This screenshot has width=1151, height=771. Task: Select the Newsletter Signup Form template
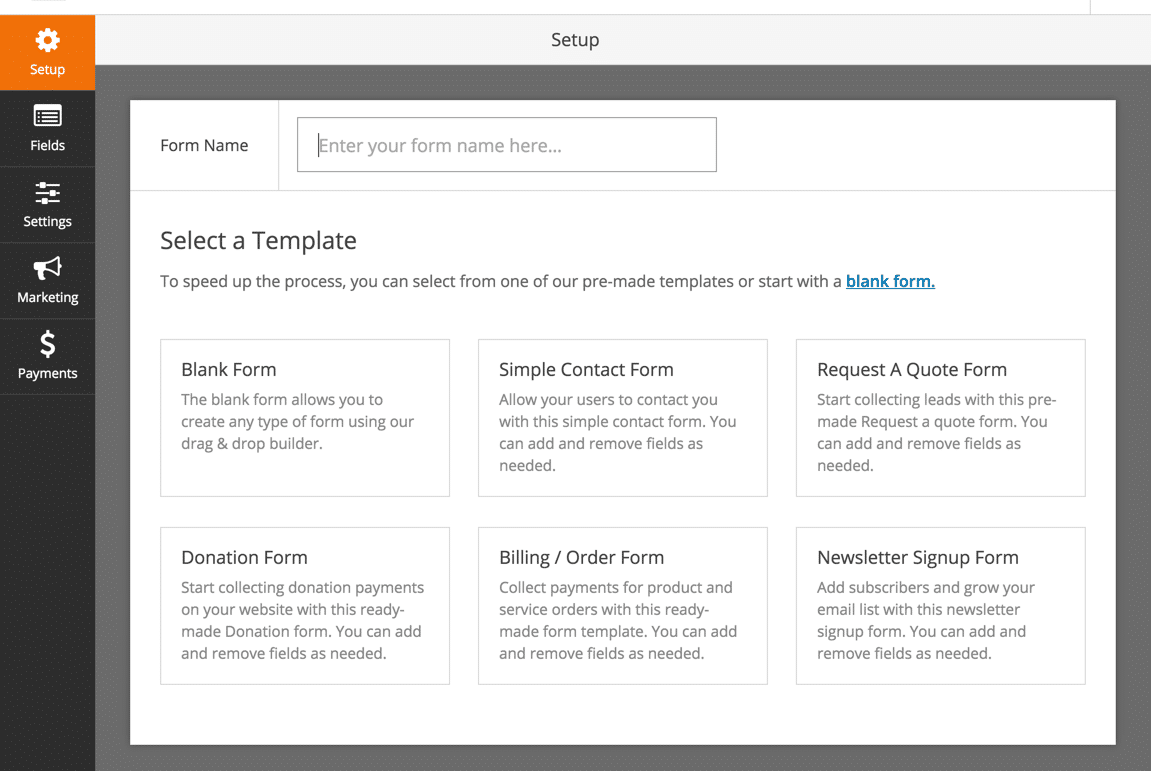[x=940, y=605]
